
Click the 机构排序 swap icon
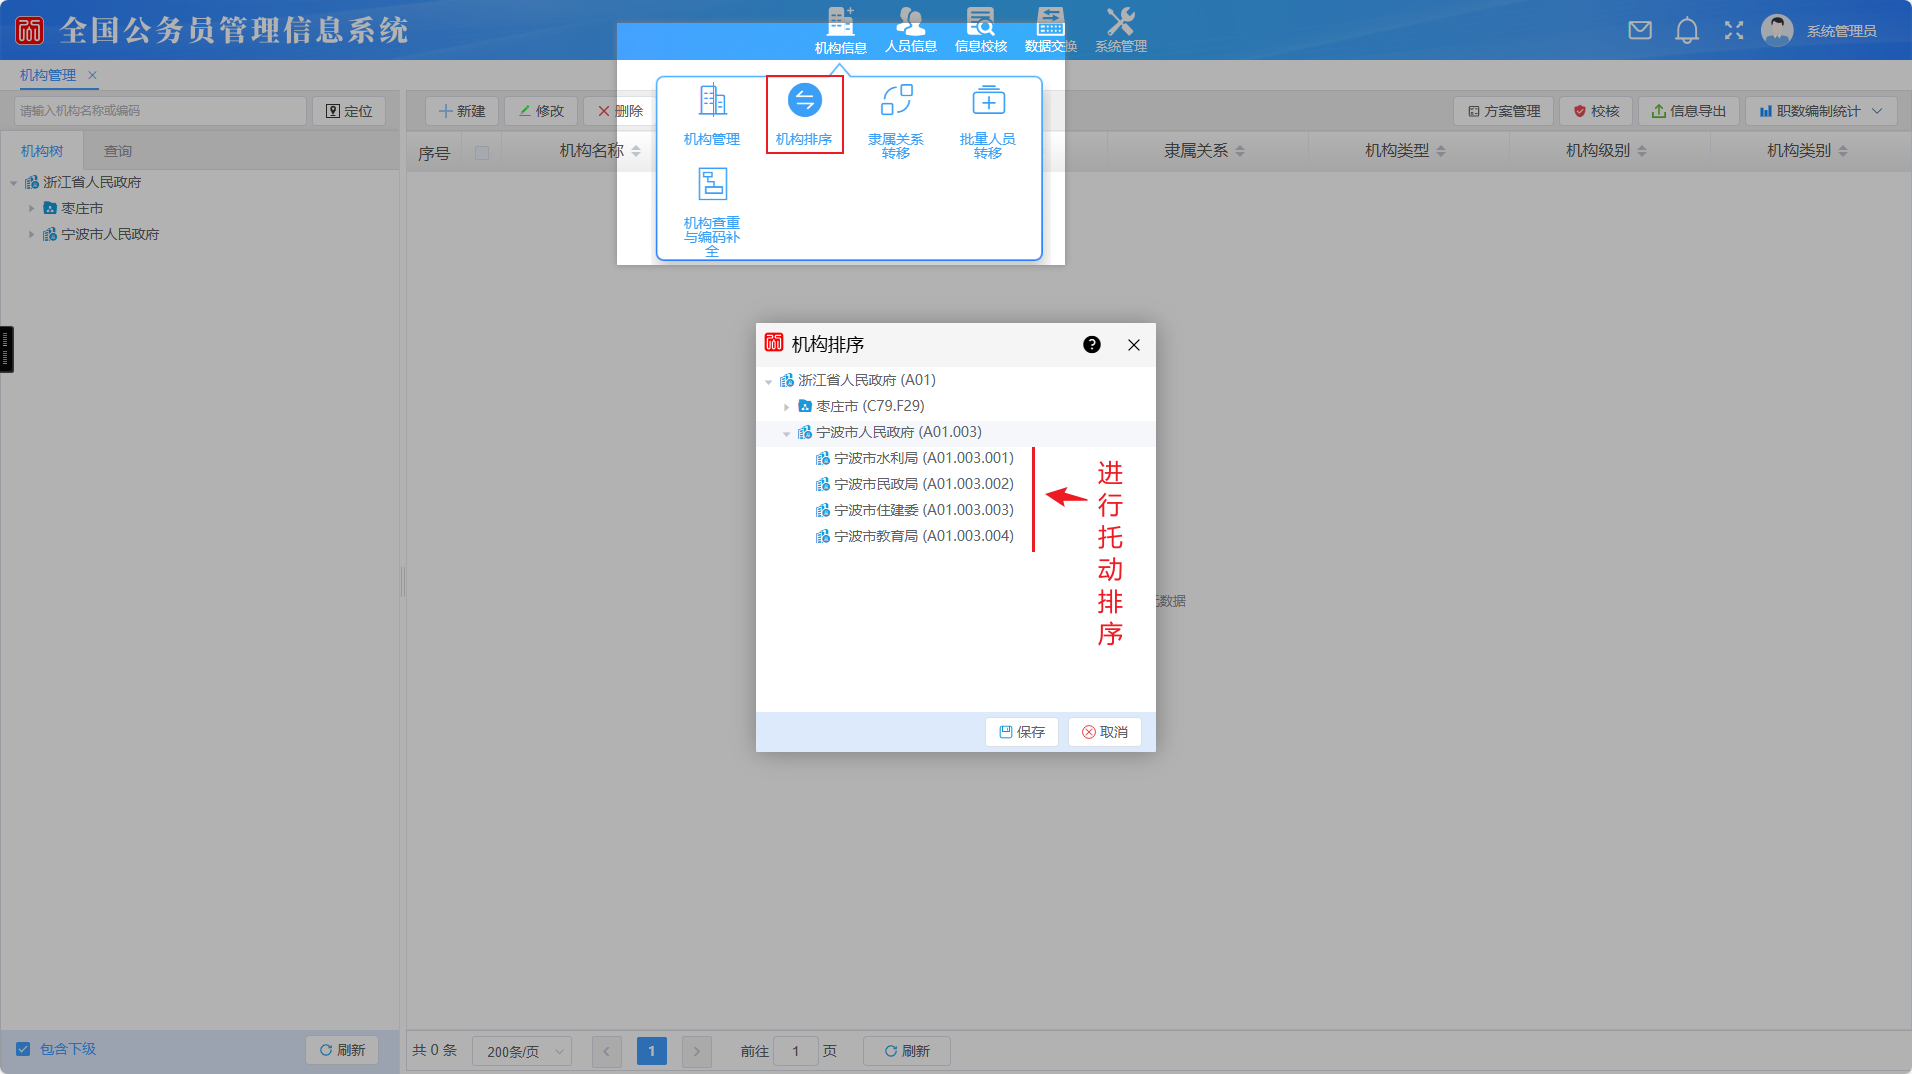tap(804, 101)
